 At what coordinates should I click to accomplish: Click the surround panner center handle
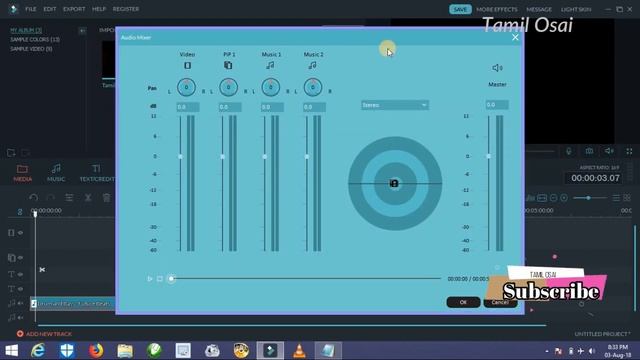(x=394, y=183)
